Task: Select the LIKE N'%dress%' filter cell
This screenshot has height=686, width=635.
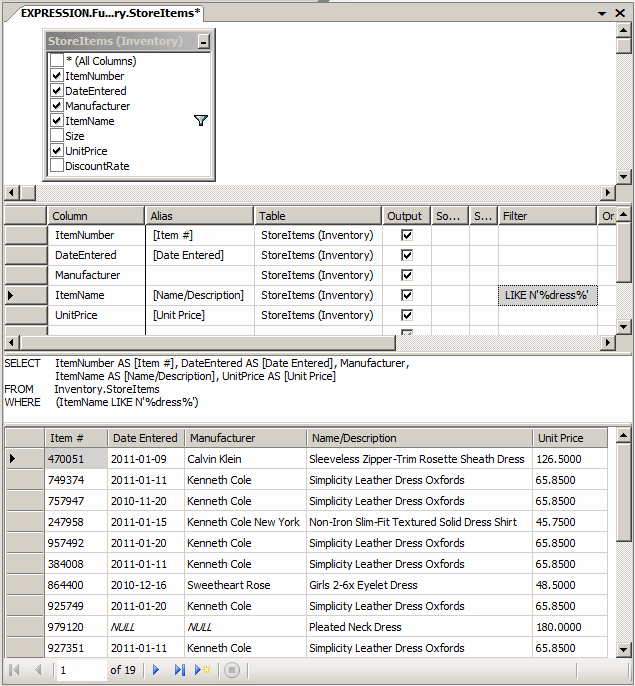Action: click(547, 295)
